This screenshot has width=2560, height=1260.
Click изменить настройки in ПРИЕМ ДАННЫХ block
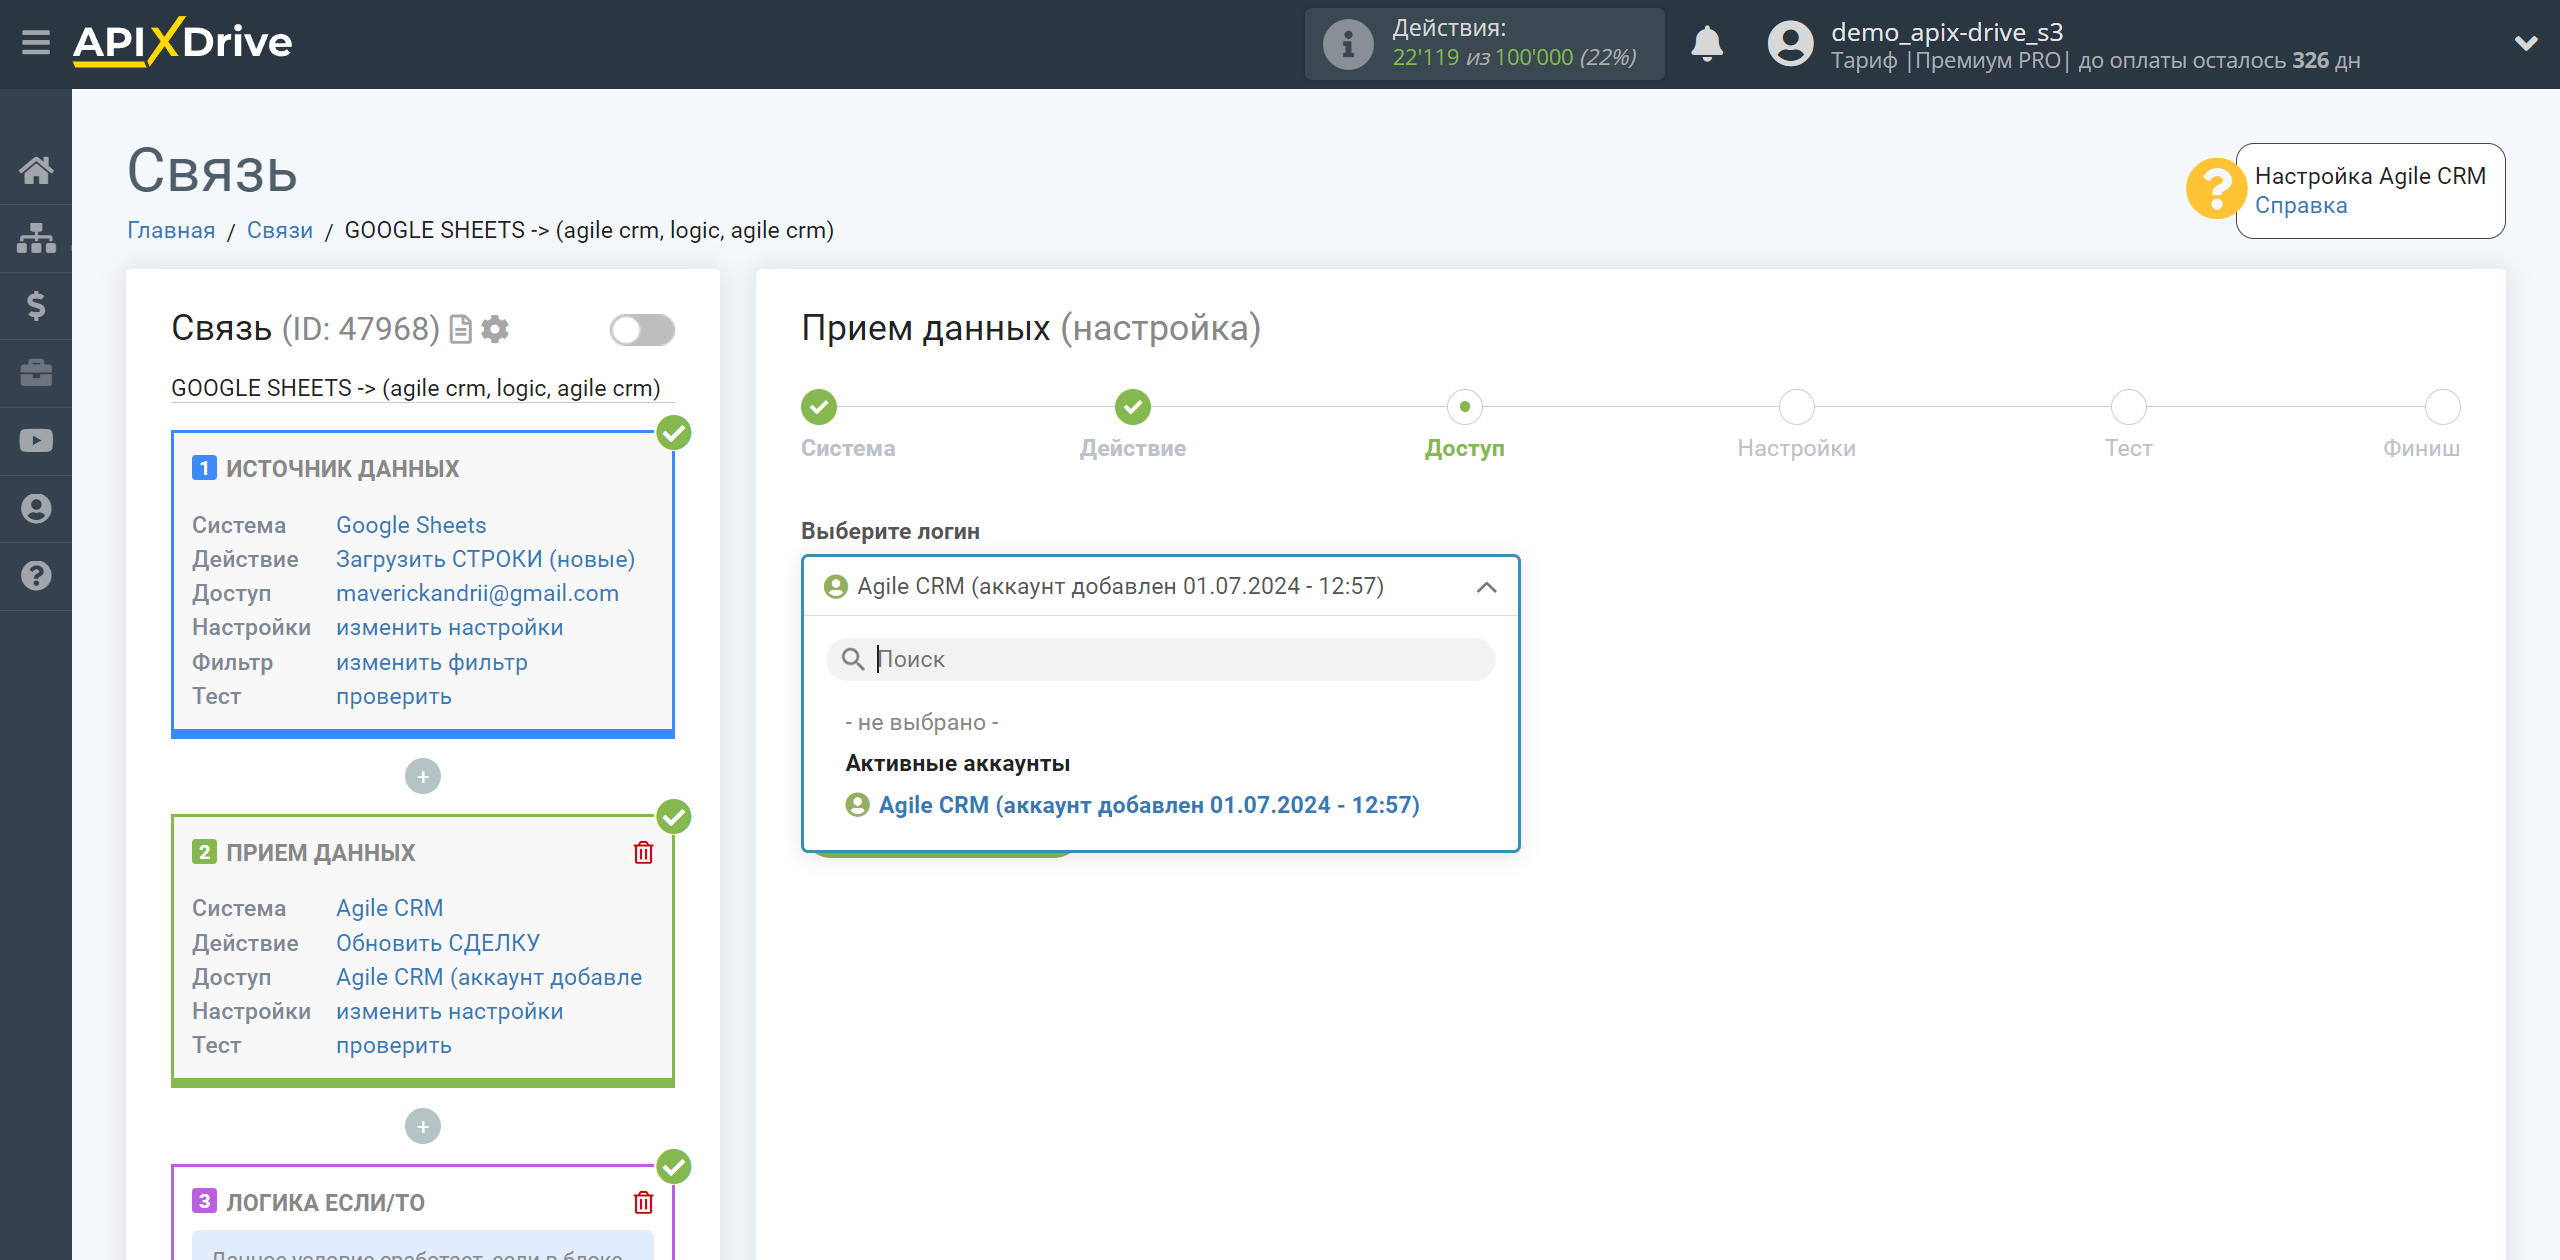point(449,1011)
